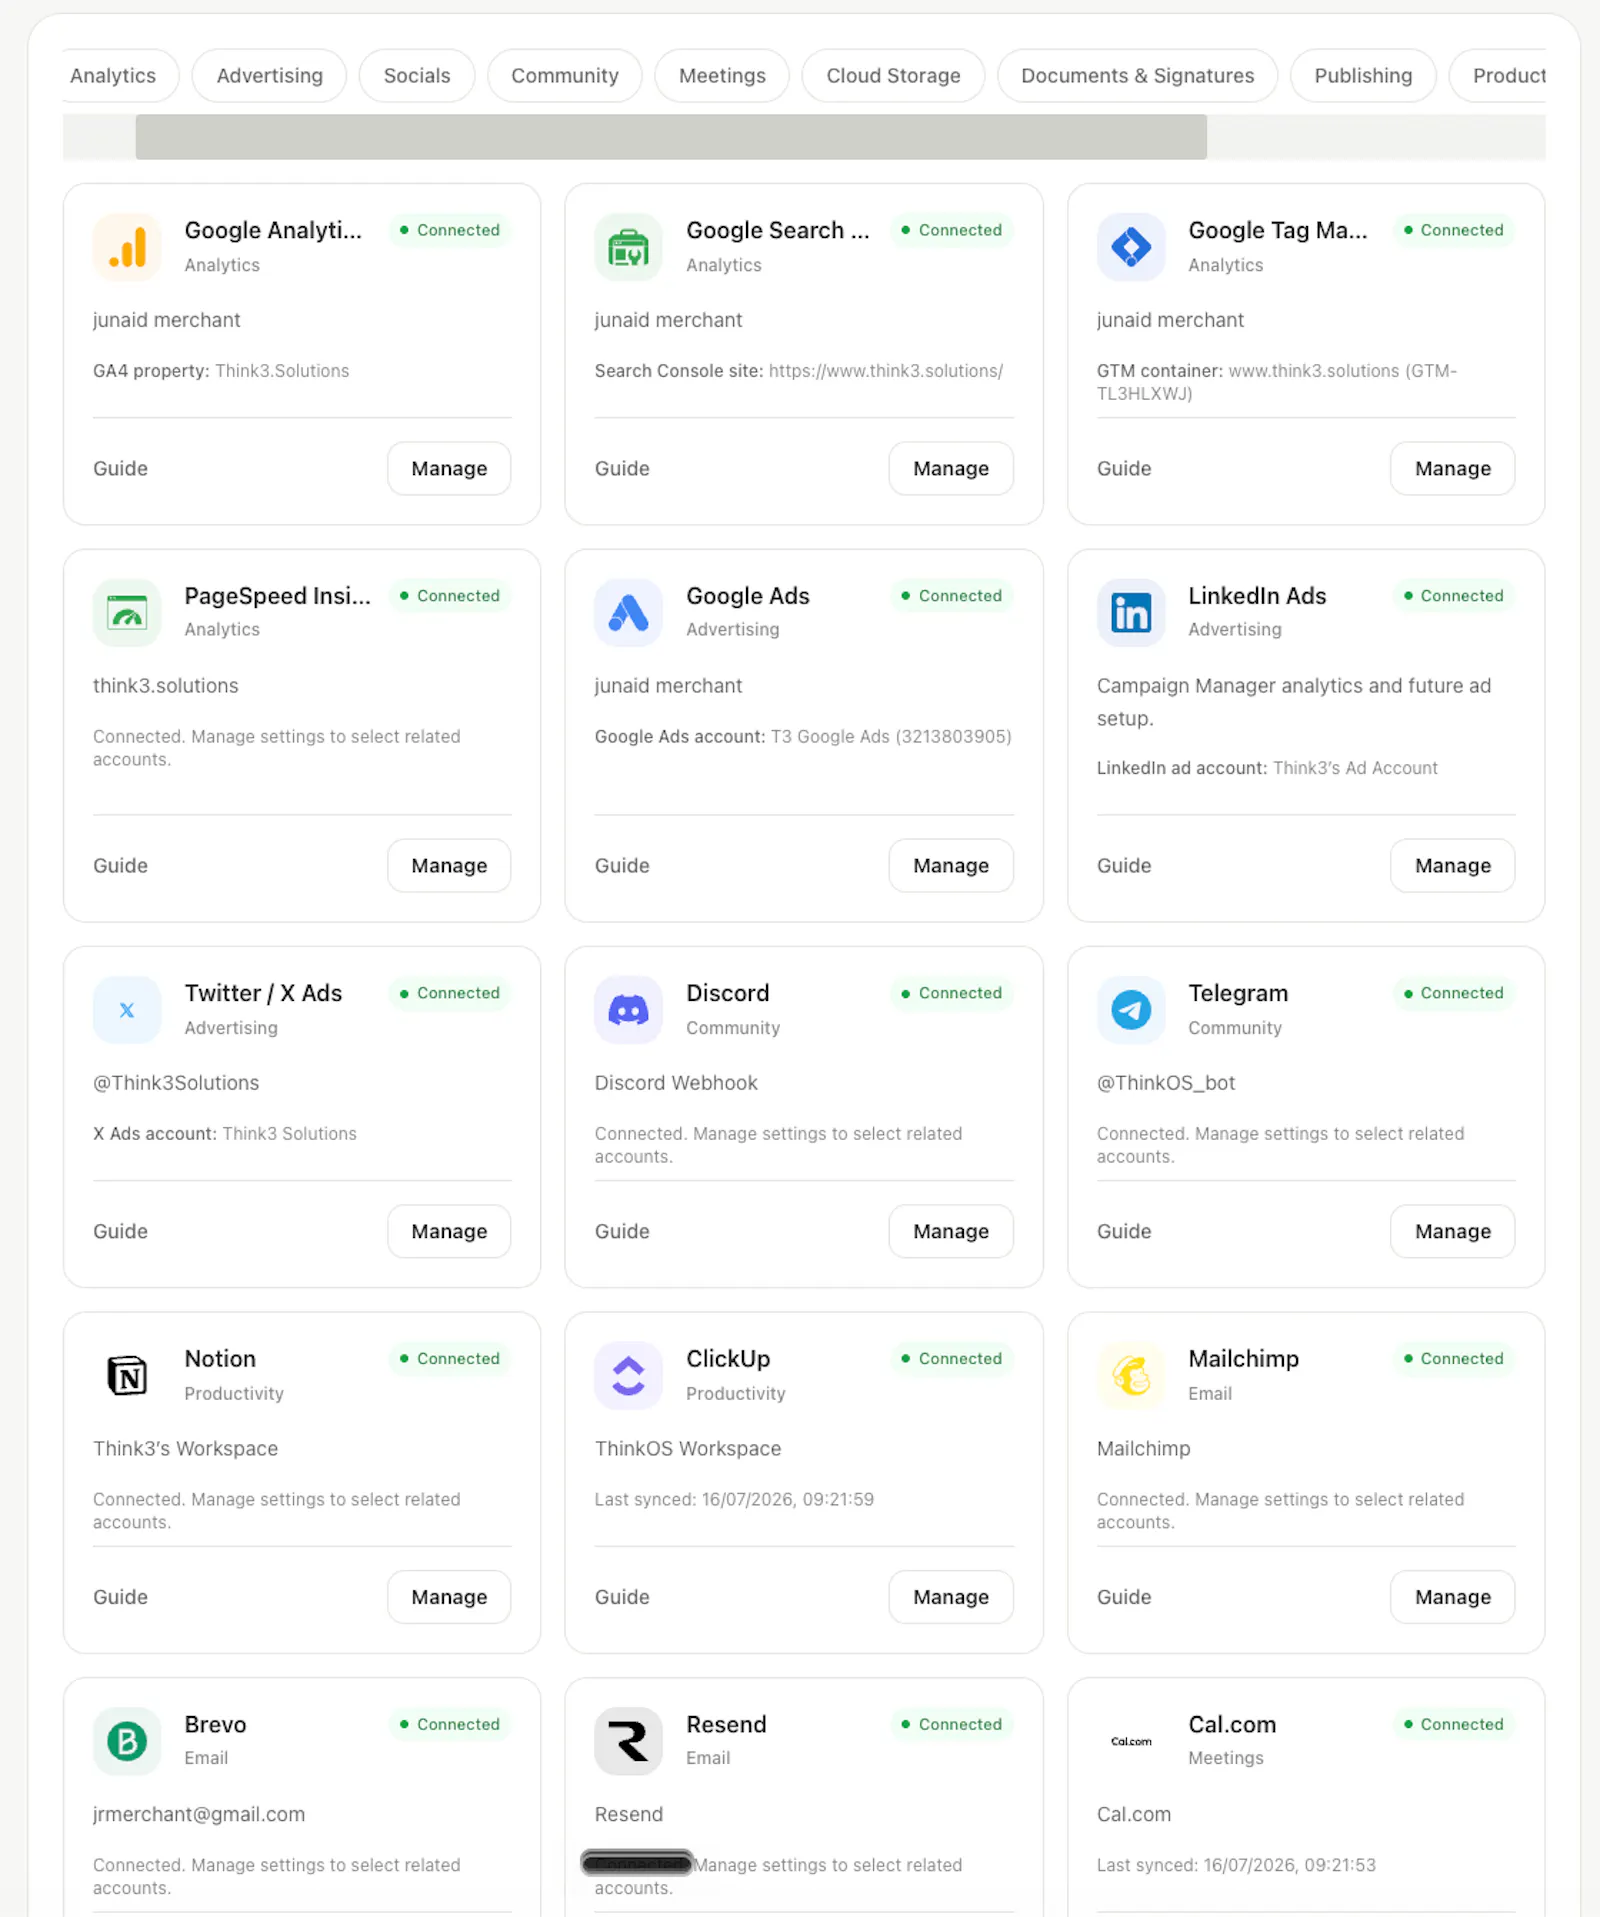
Task: Click the Notion logo icon
Action: point(127,1376)
